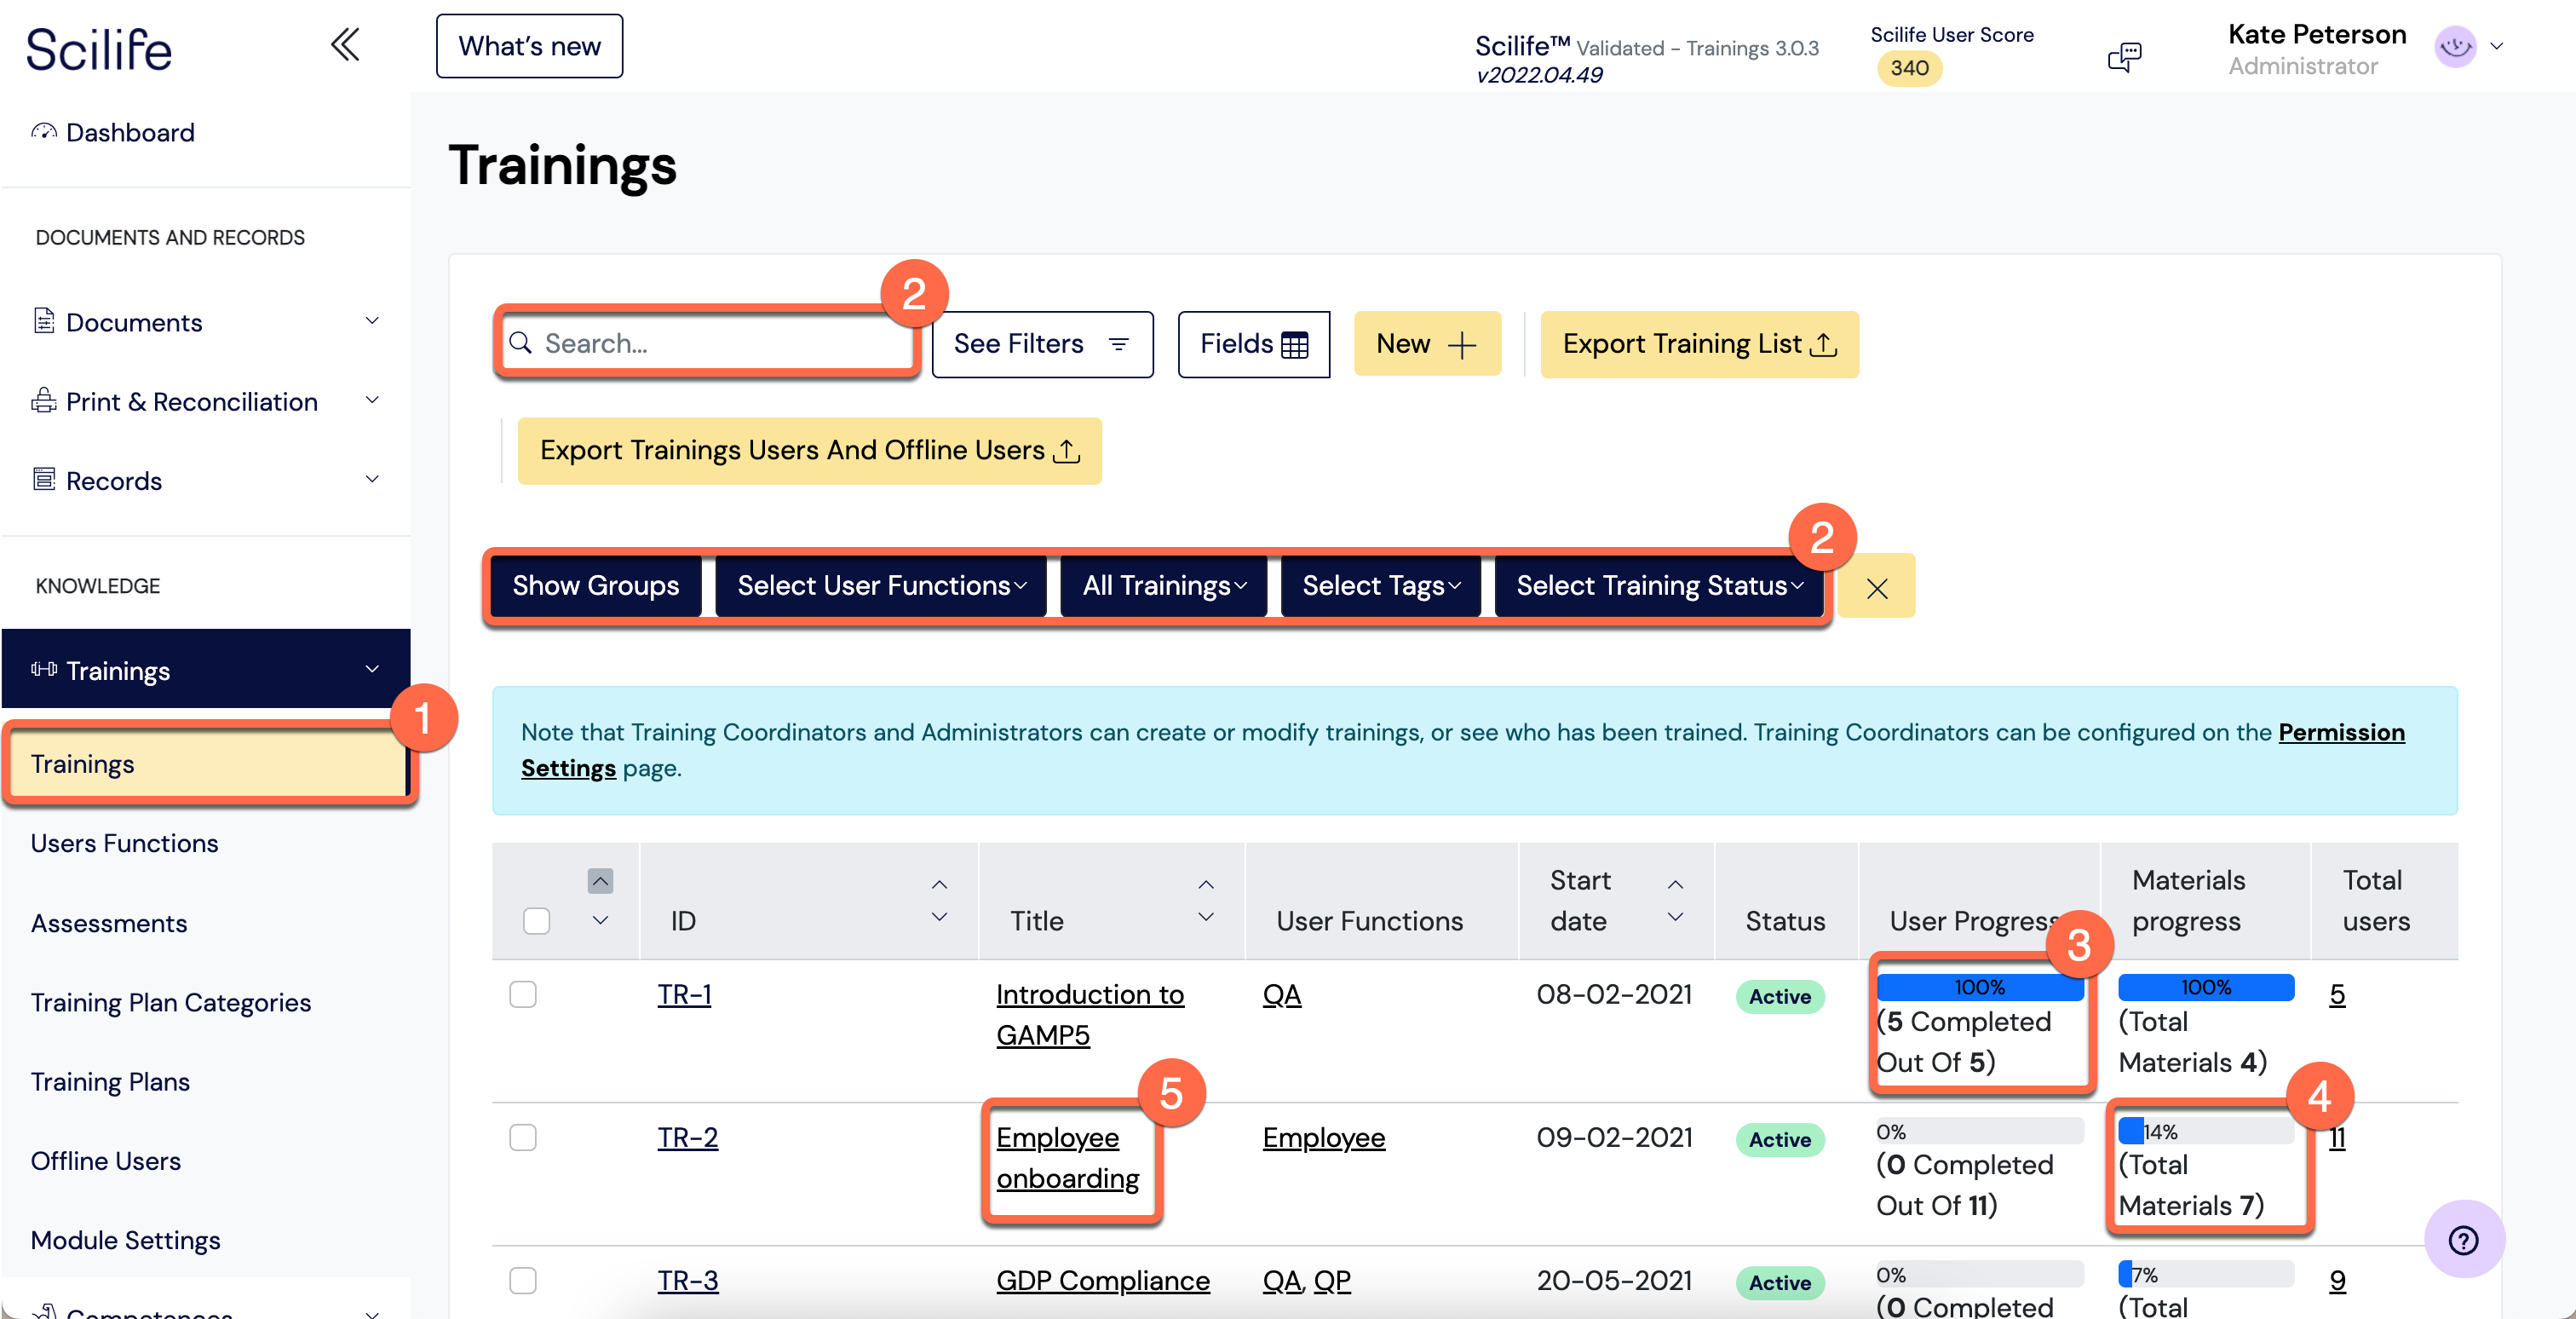
Task: Click the Records list icon
Action: point(44,479)
